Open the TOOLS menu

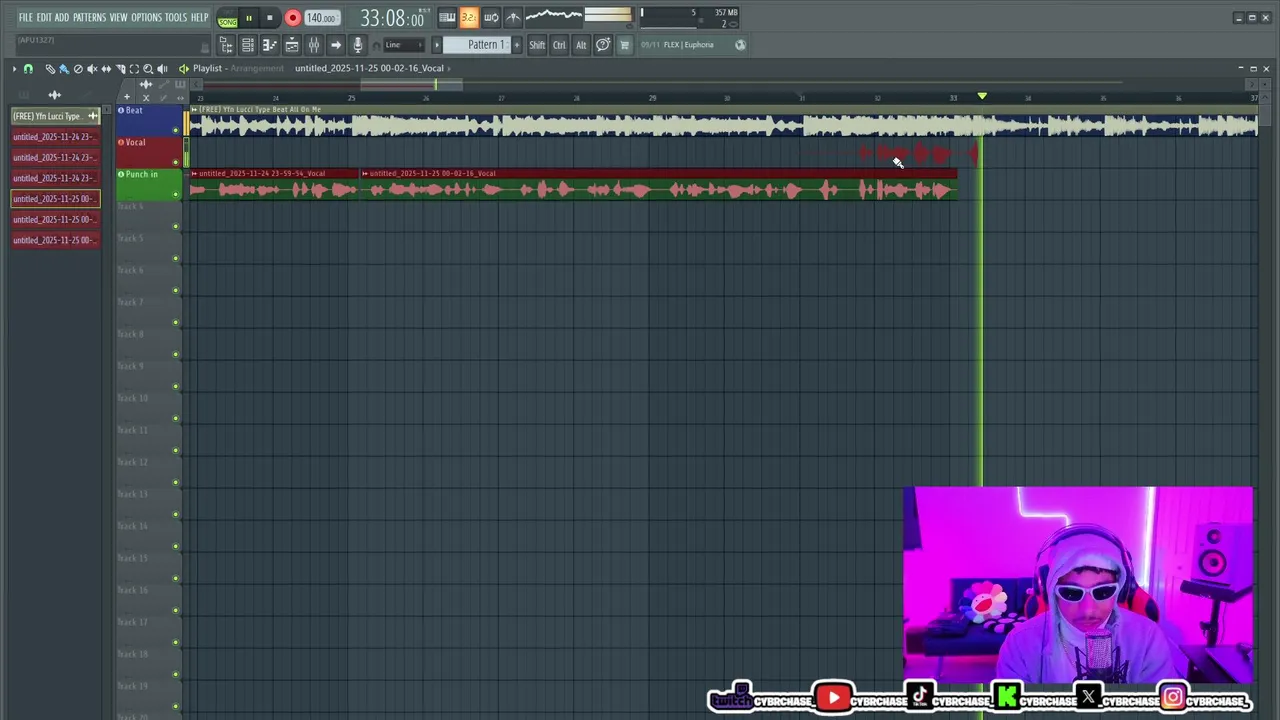pyautogui.click(x=176, y=18)
